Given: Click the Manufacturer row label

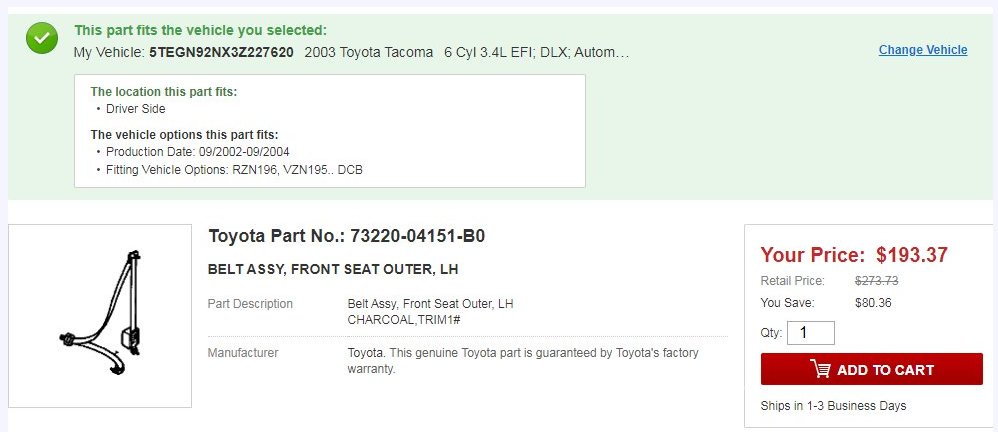Looking at the screenshot, I should tap(243, 352).
